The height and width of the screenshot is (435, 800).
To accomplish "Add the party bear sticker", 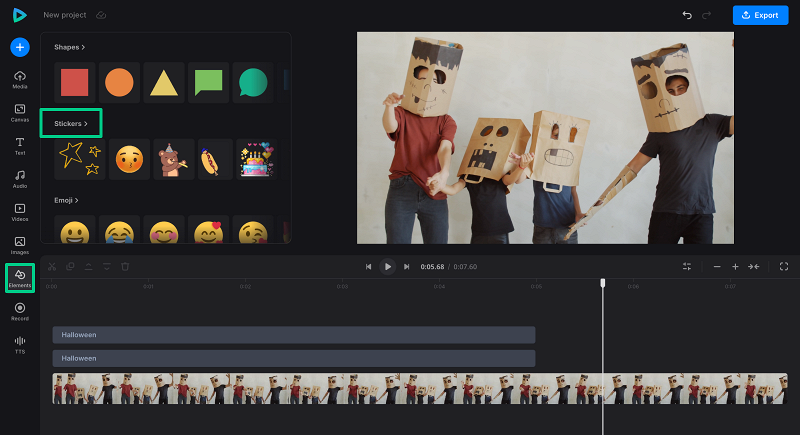I will [173, 159].
